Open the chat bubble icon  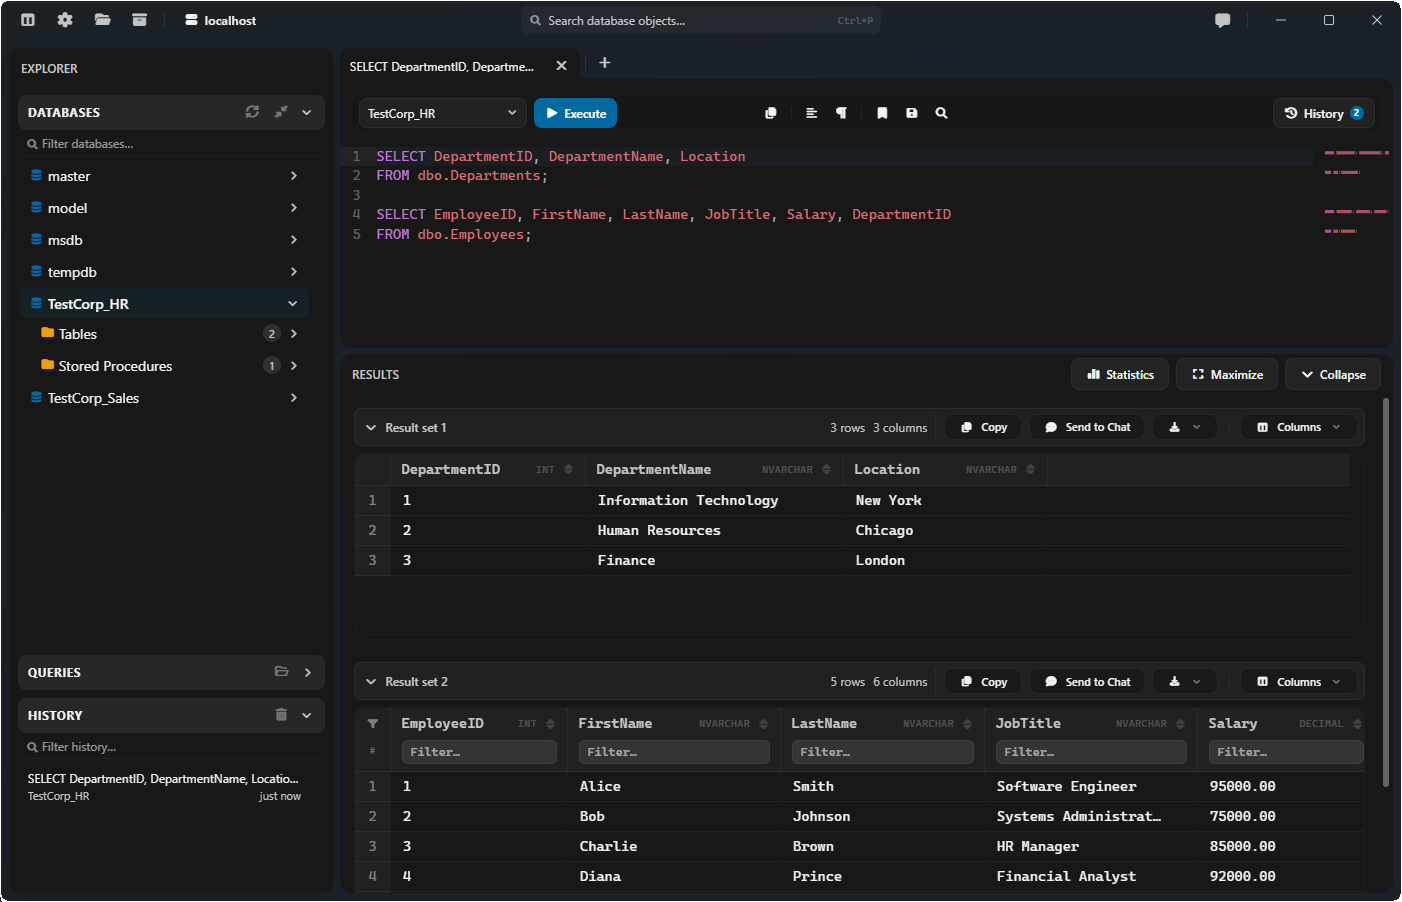click(x=1222, y=20)
